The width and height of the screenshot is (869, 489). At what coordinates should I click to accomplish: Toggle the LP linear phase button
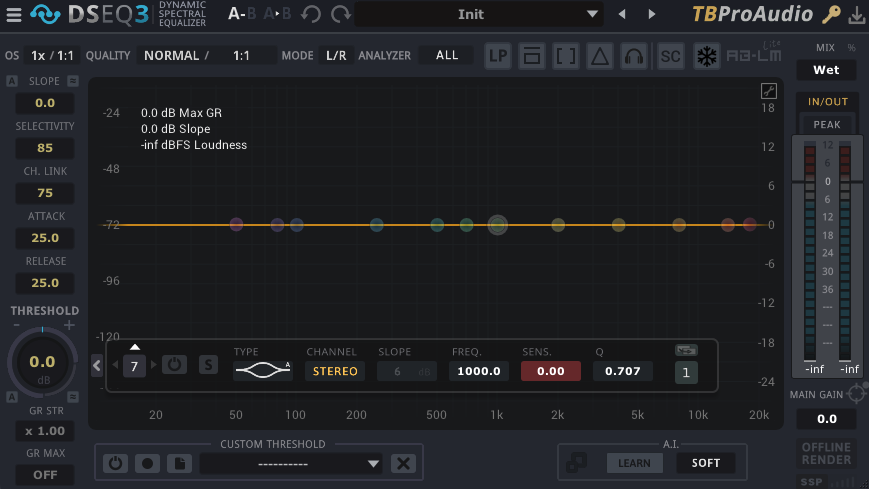(498, 56)
